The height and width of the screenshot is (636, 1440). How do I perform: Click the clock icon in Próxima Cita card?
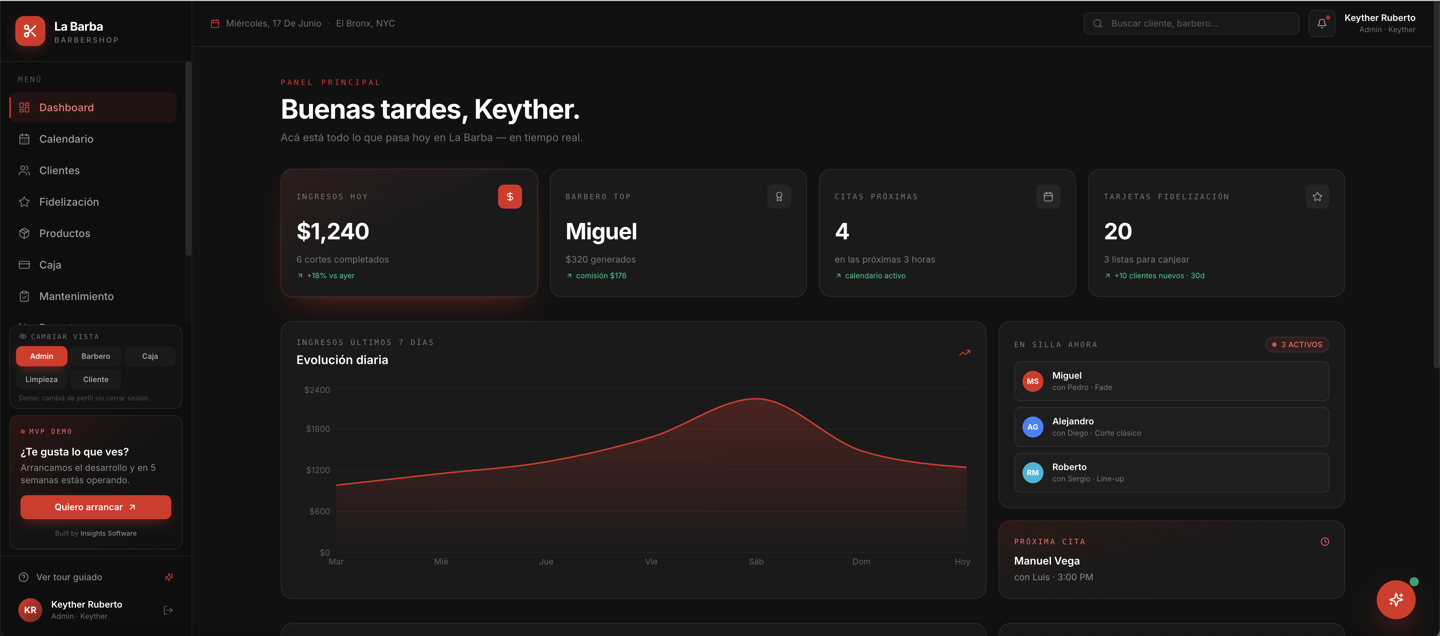[x=1325, y=542]
